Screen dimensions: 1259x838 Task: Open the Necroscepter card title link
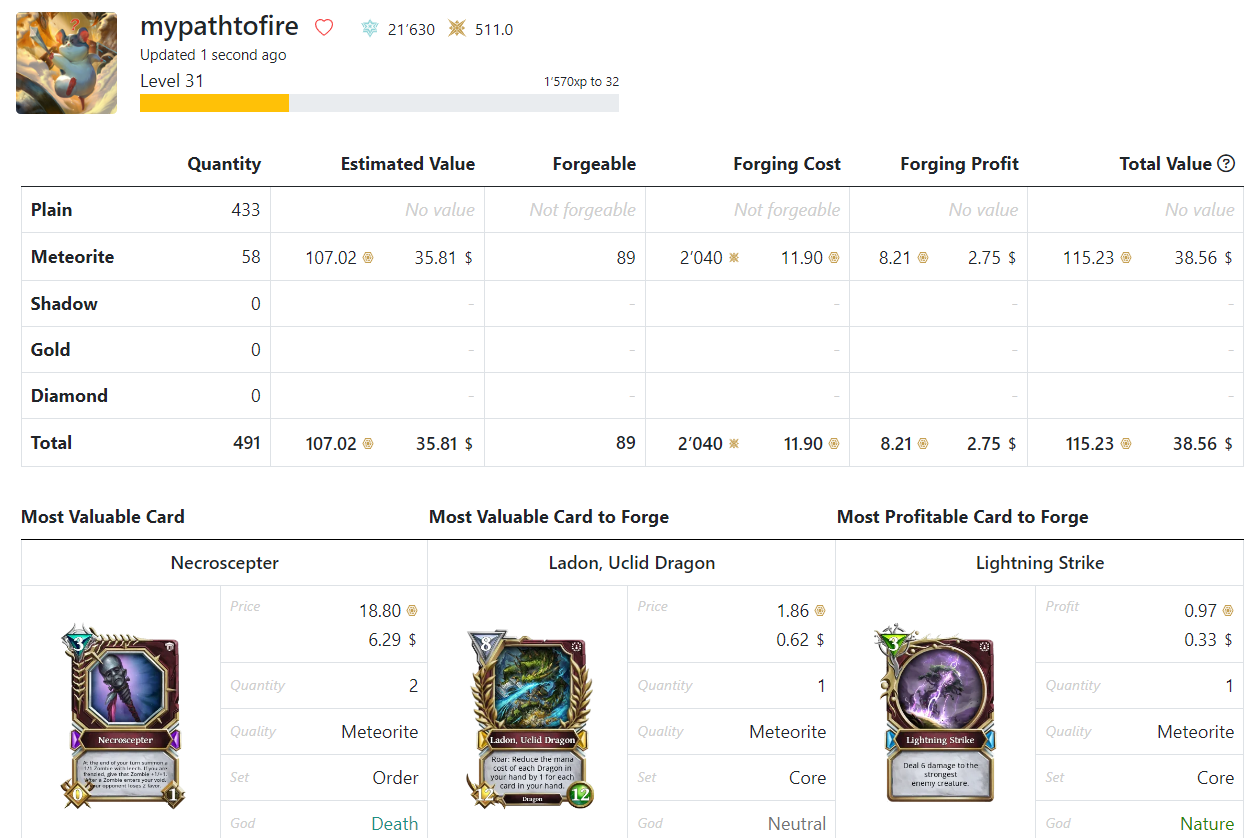click(x=225, y=563)
